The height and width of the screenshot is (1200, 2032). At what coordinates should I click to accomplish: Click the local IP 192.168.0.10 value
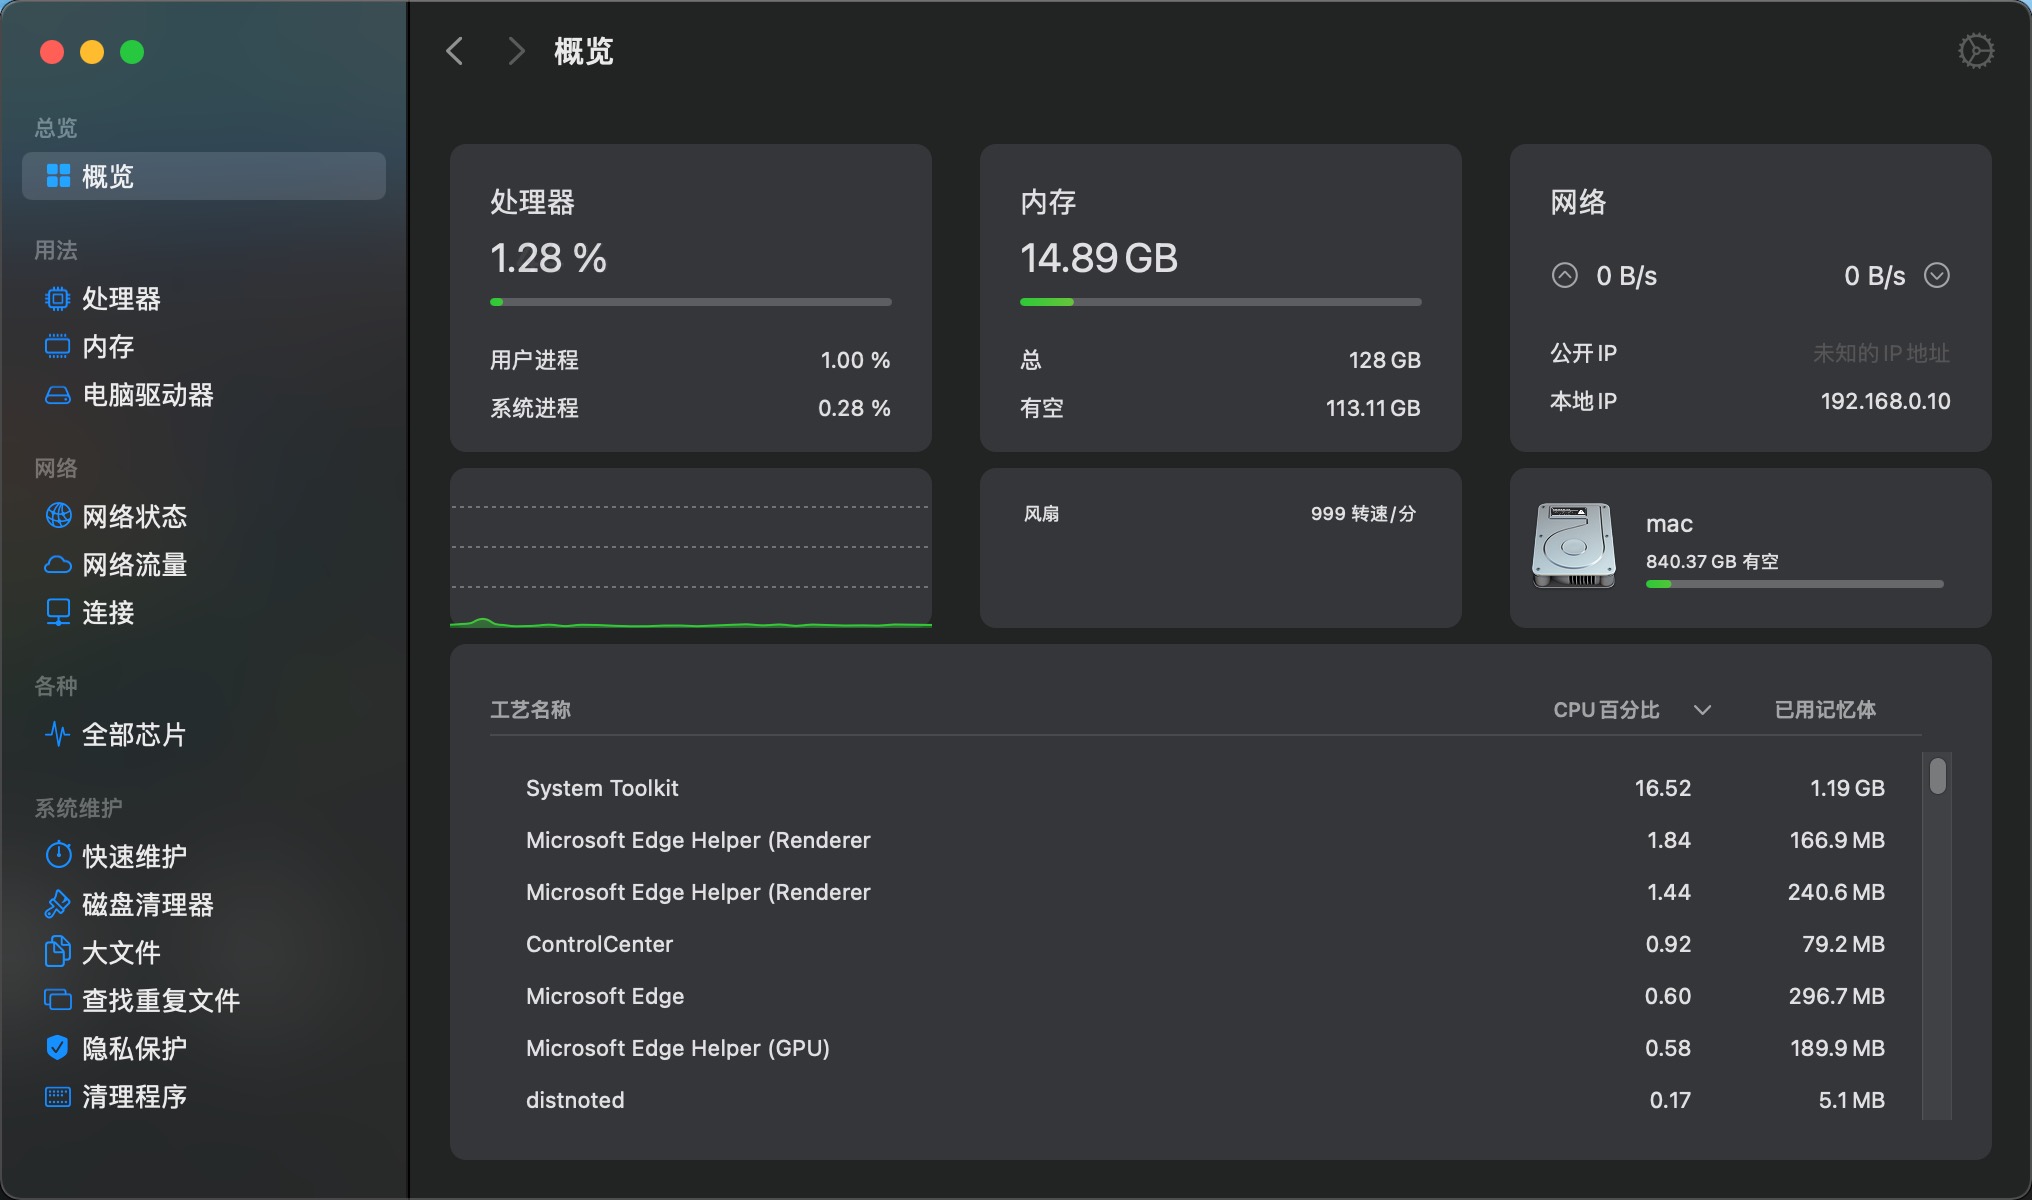(x=1885, y=401)
